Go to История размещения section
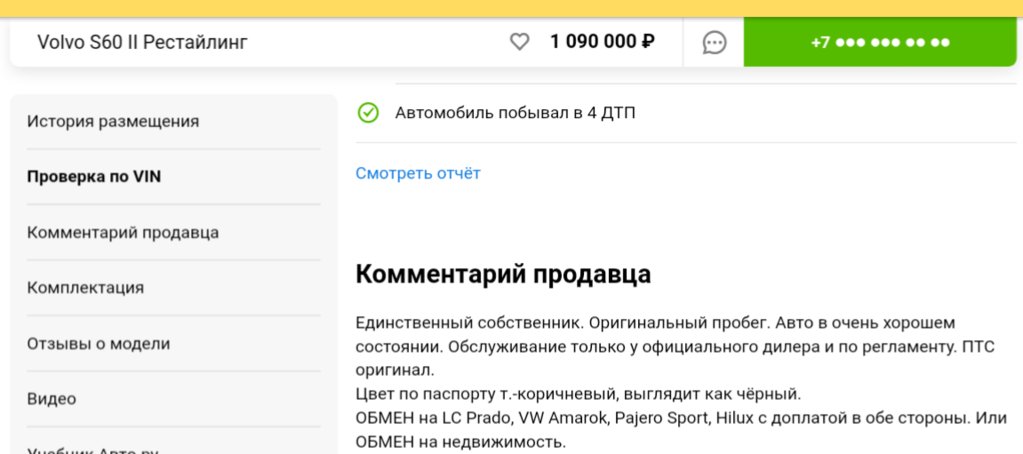The width and height of the screenshot is (1023, 454). (x=113, y=121)
